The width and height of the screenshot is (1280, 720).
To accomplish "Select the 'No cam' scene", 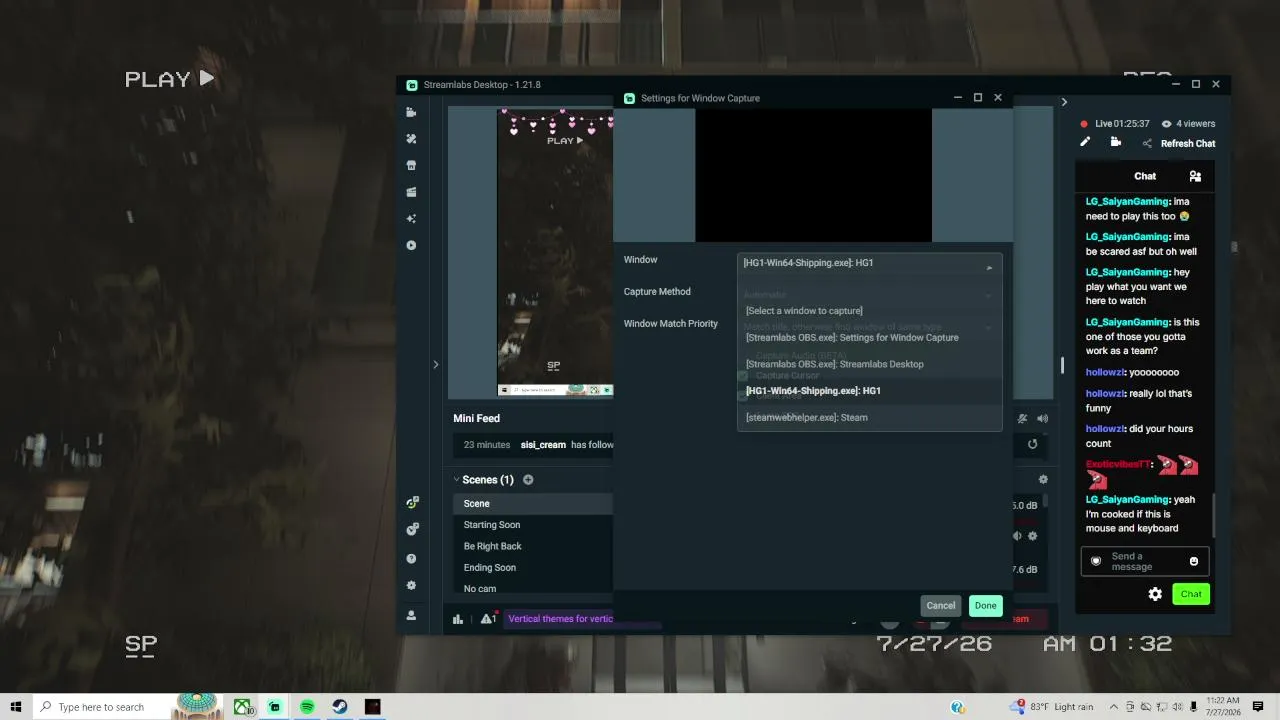I will pos(533,589).
